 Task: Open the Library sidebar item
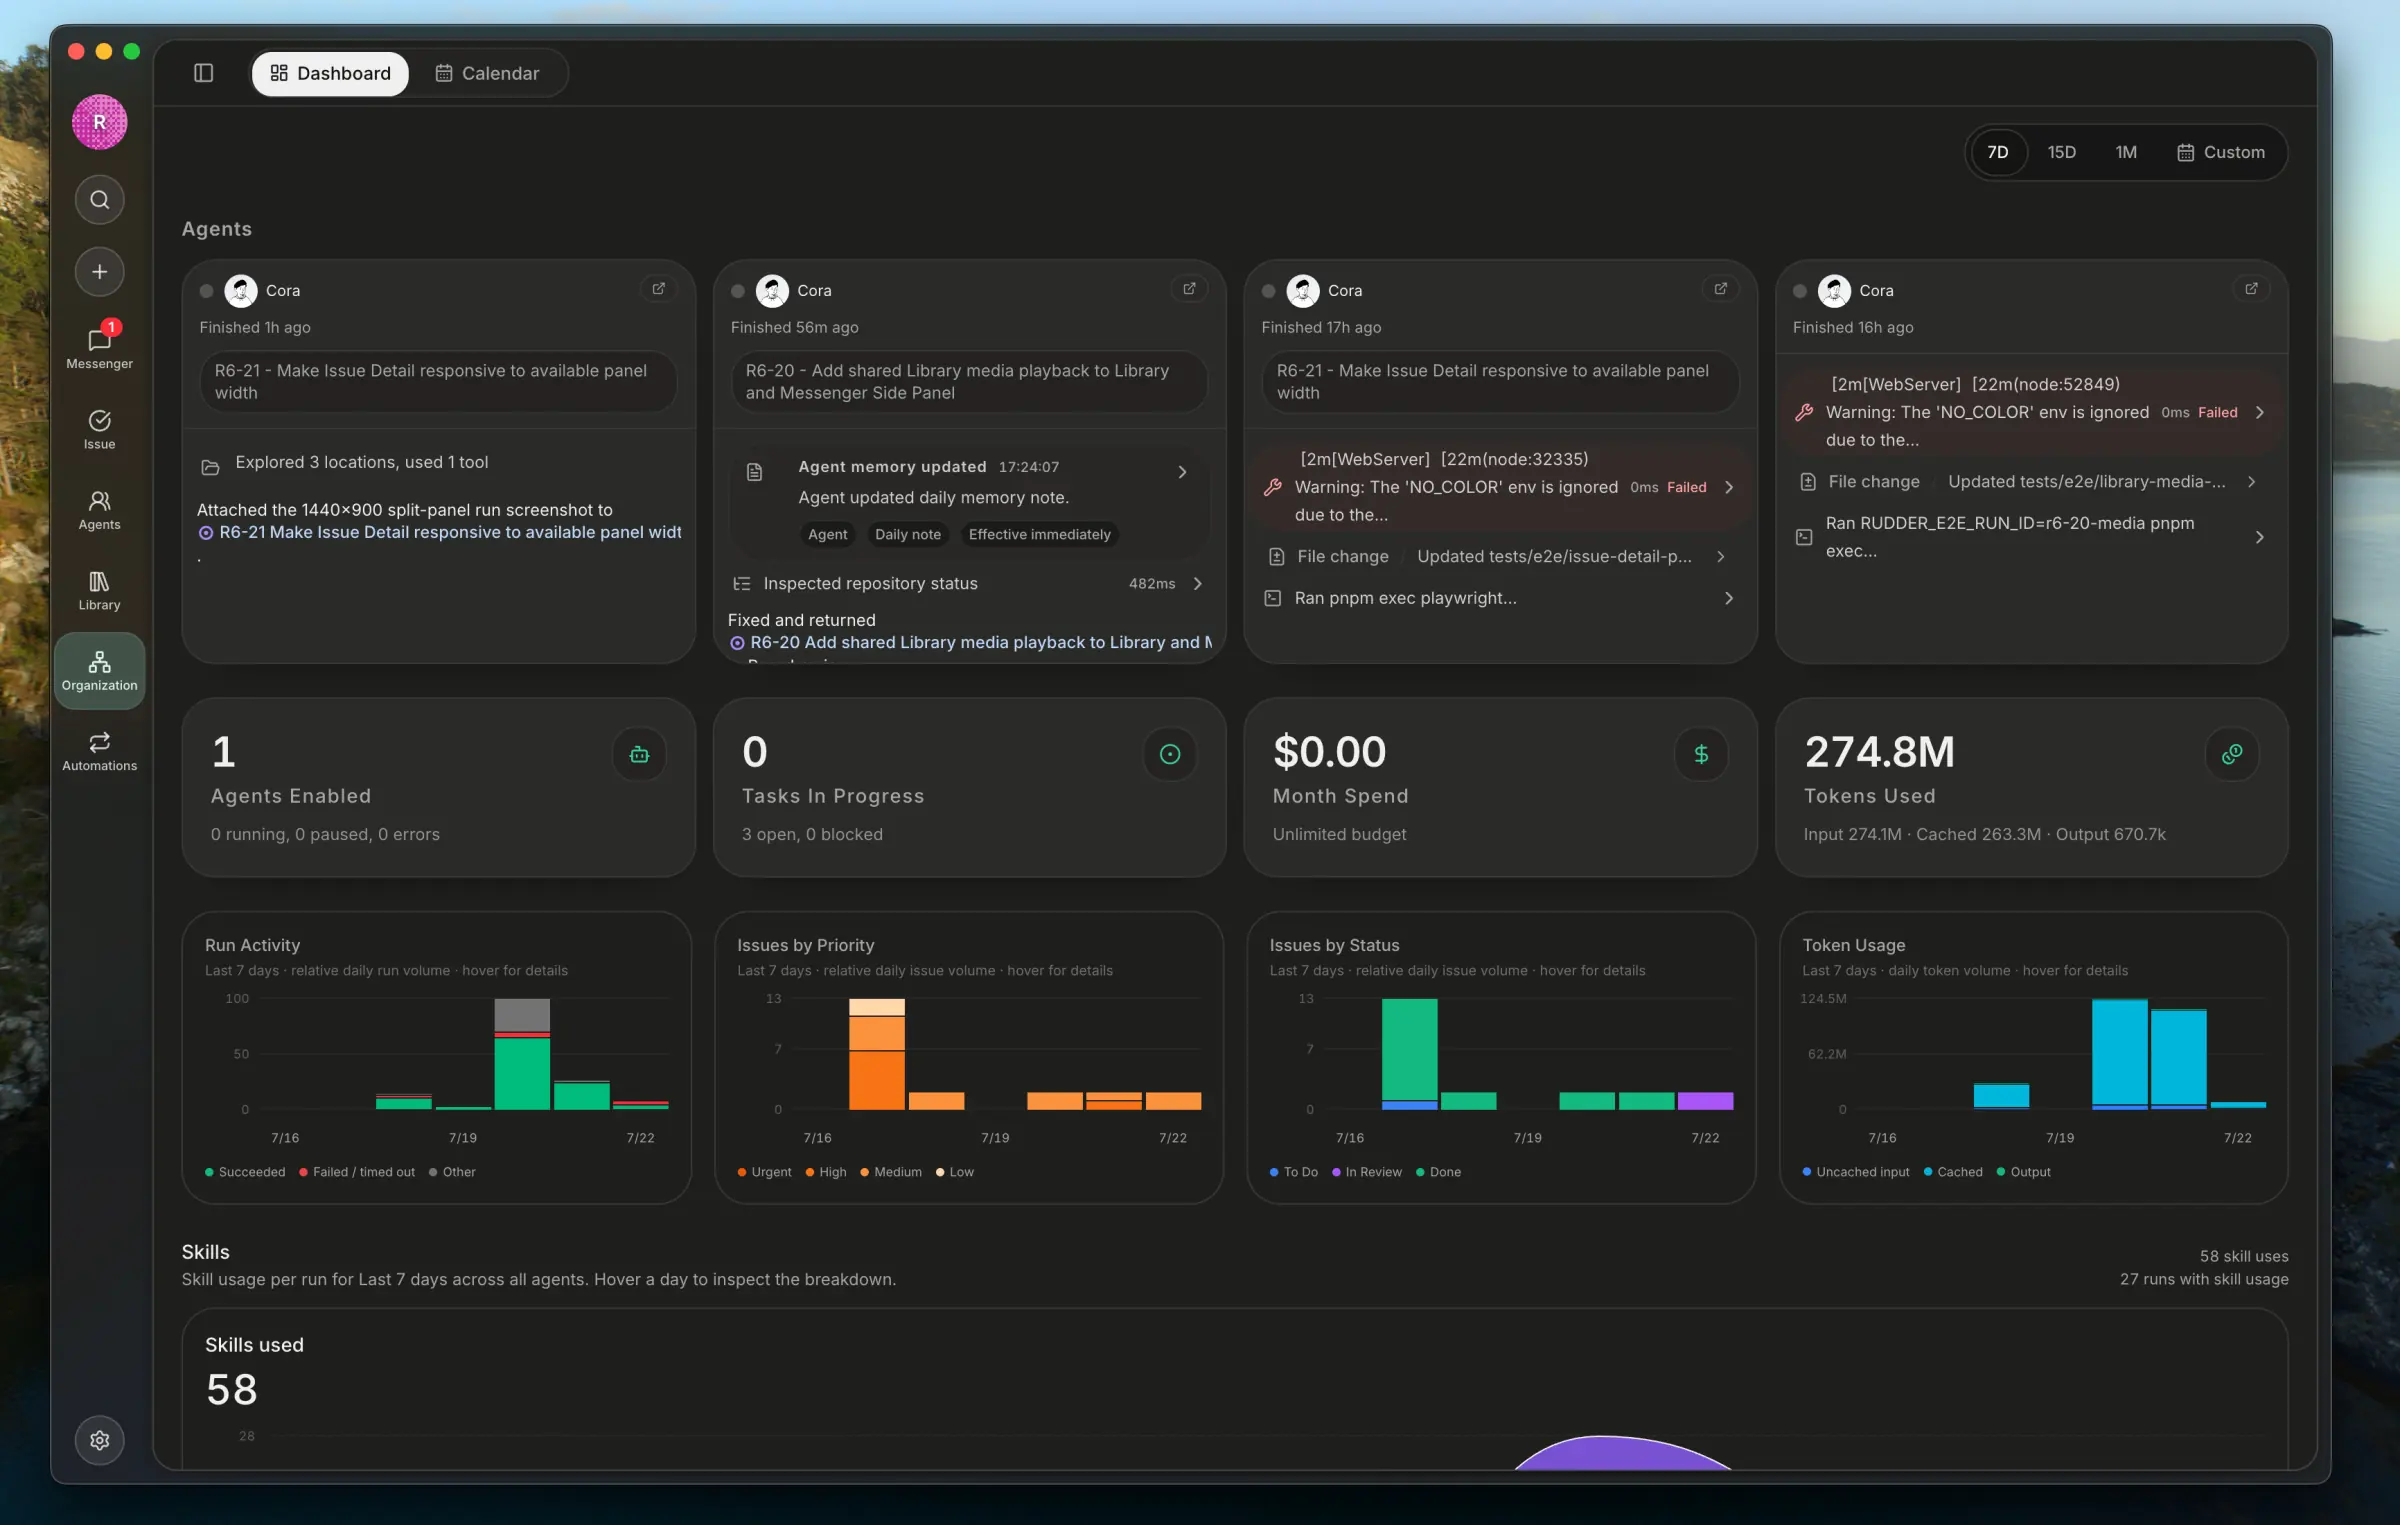click(99, 590)
